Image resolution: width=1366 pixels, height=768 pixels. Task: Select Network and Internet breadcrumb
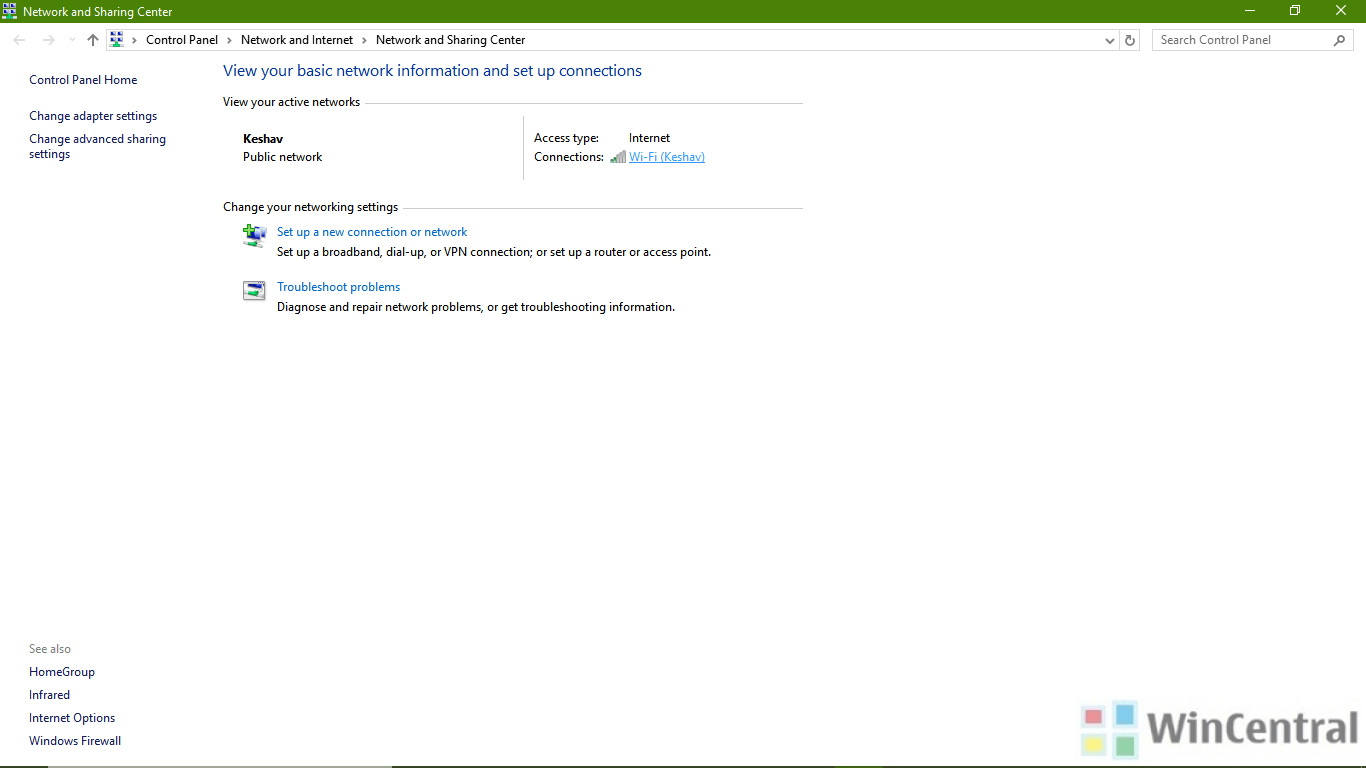297,40
